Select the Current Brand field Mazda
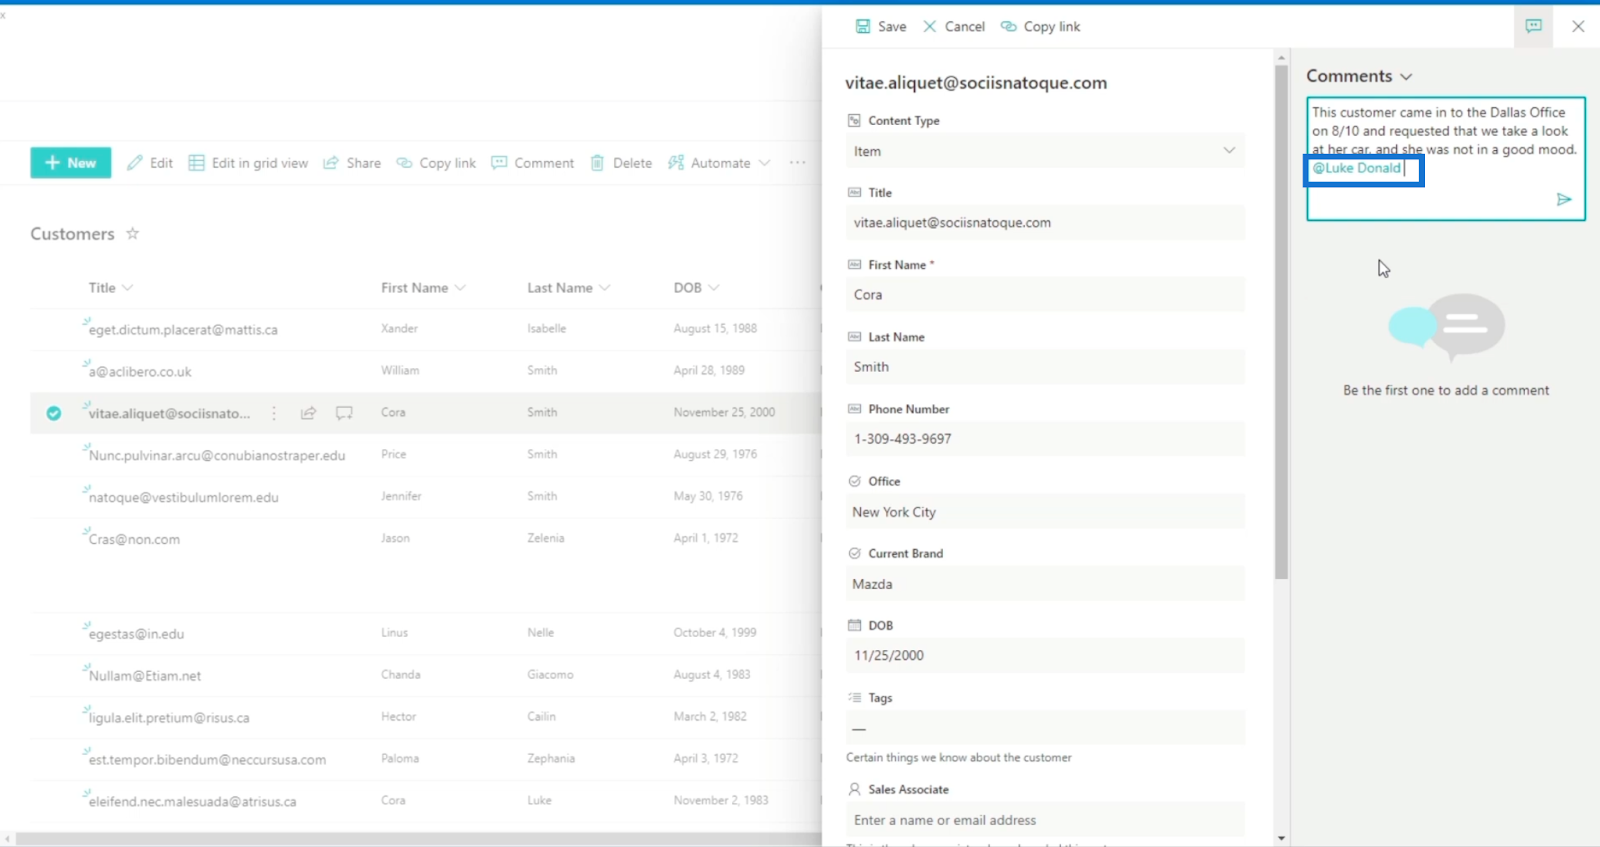Image resolution: width=1600 pixels, height=847 pixels. [x=1045, y=584]
